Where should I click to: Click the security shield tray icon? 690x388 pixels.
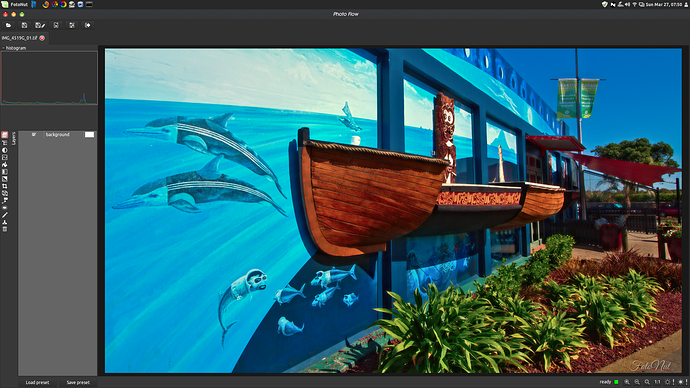tap(604, 4)
